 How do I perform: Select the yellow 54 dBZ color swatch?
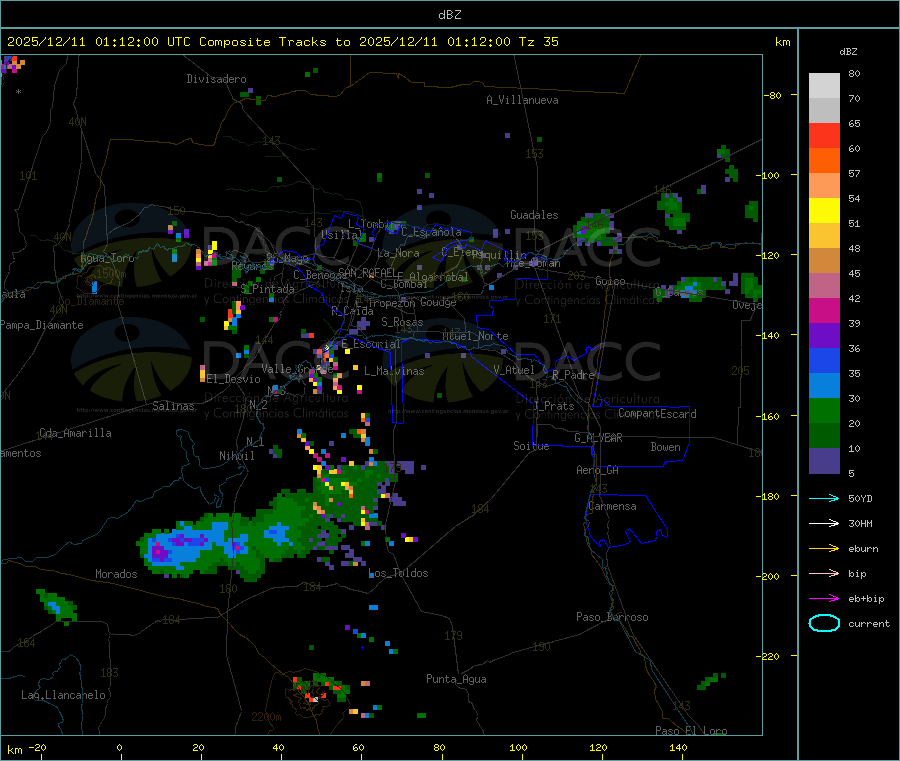824,211
